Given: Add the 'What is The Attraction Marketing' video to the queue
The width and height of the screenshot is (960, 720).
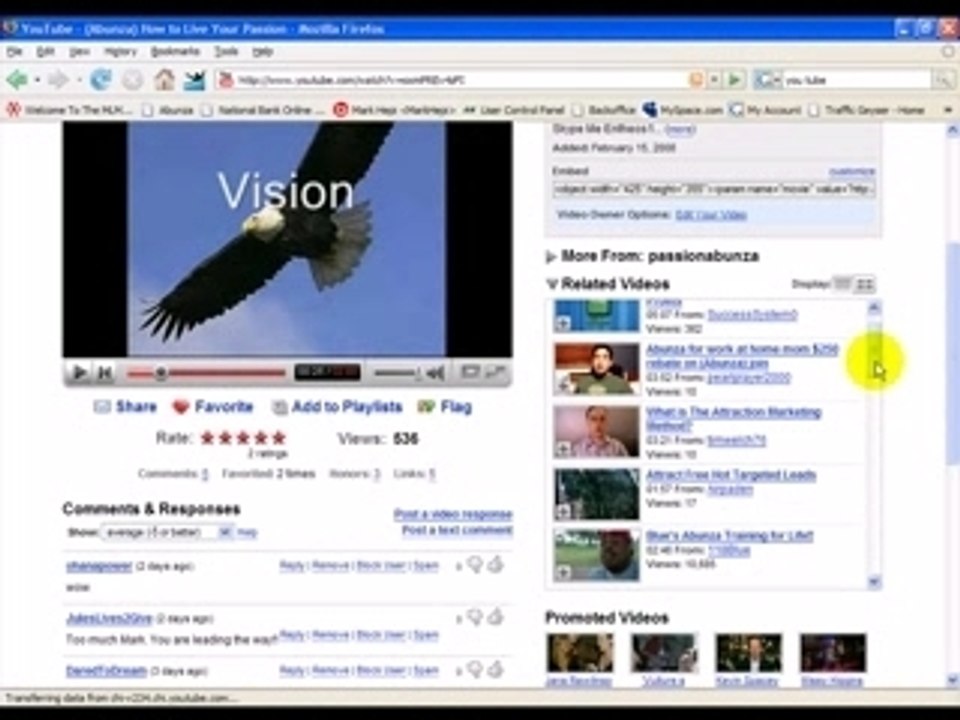Looking at the screenshot, I should [563, 449].
